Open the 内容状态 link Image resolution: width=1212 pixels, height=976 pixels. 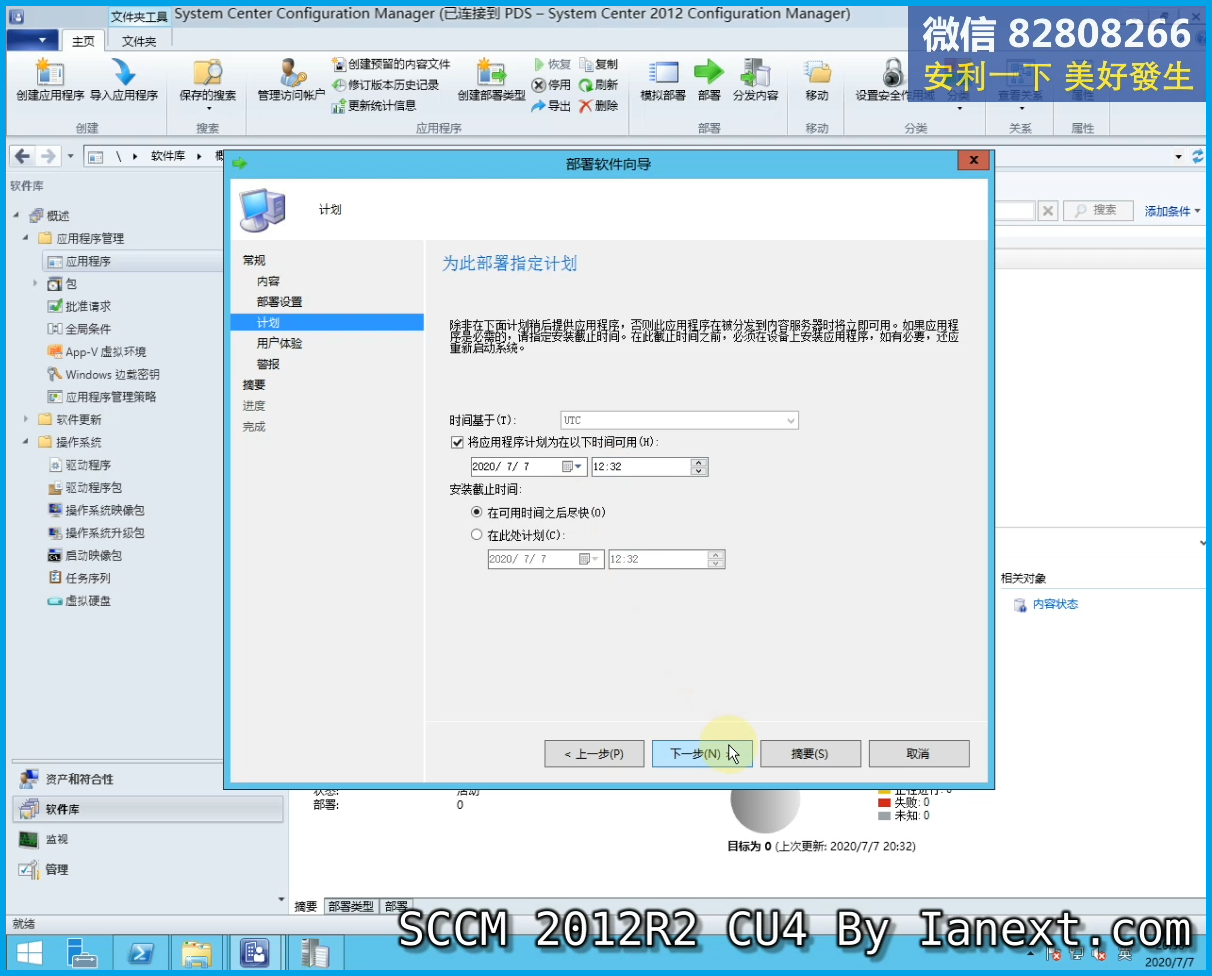(x=1055, y=604)
